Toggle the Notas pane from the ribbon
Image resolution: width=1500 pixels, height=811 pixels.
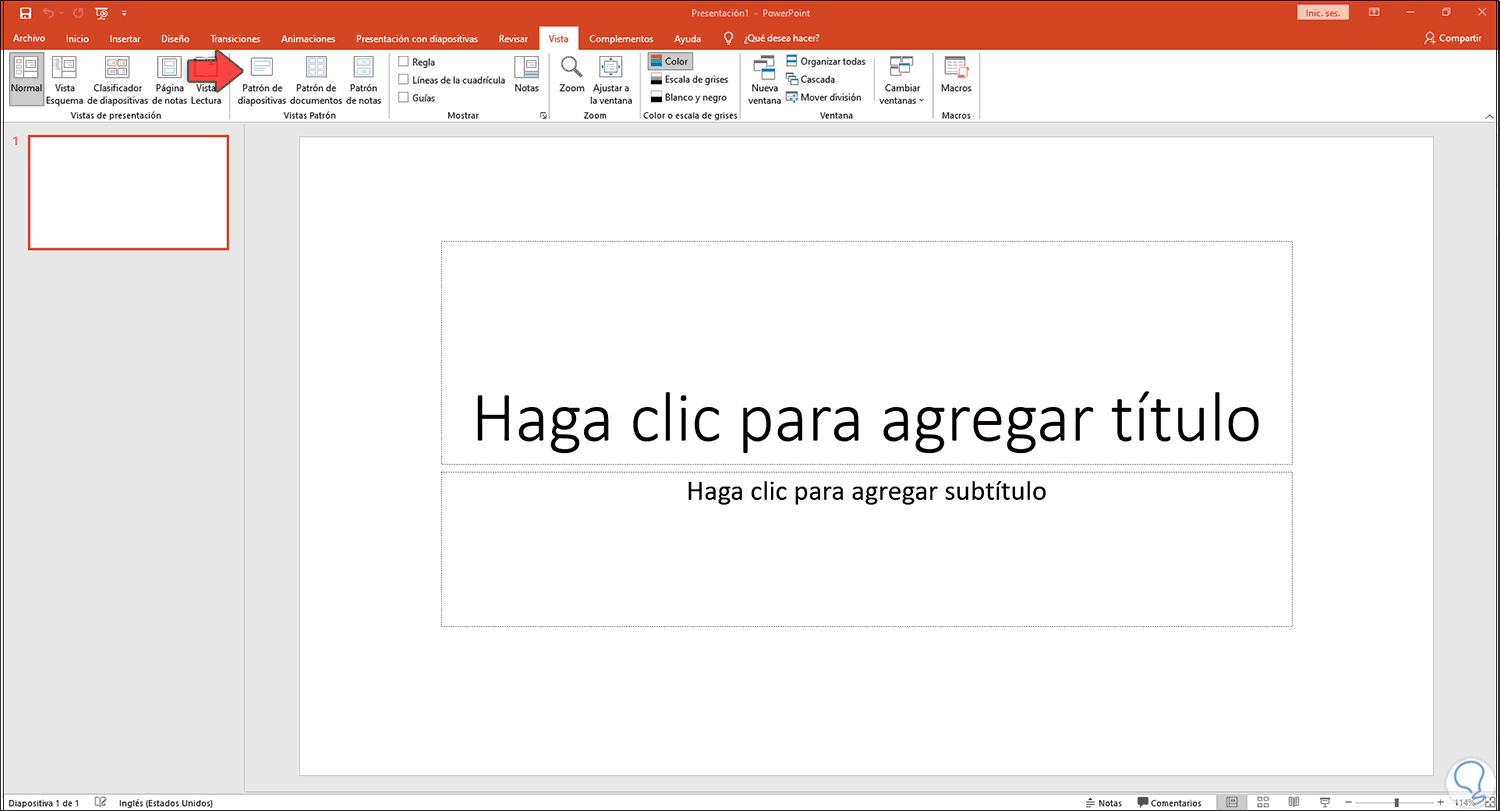(x=526, y=76)
